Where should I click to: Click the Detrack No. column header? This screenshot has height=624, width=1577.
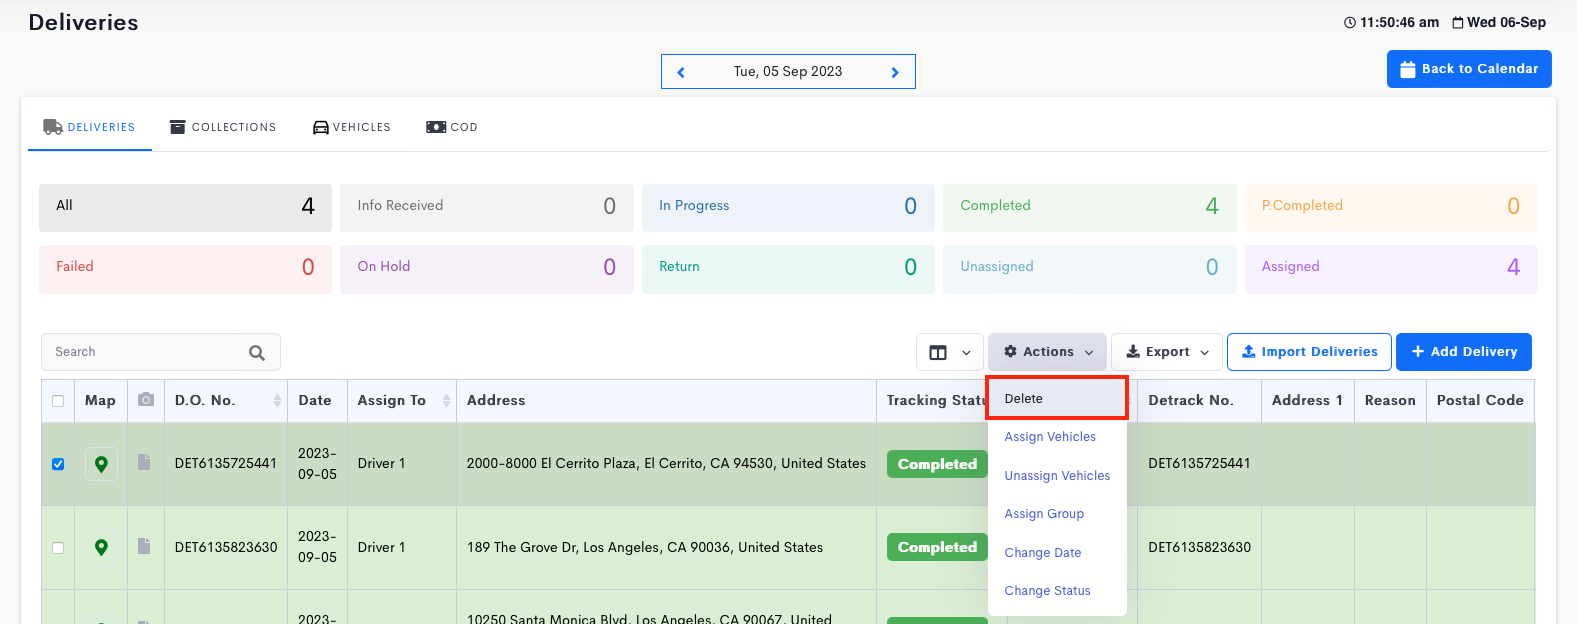[1191, 400]
